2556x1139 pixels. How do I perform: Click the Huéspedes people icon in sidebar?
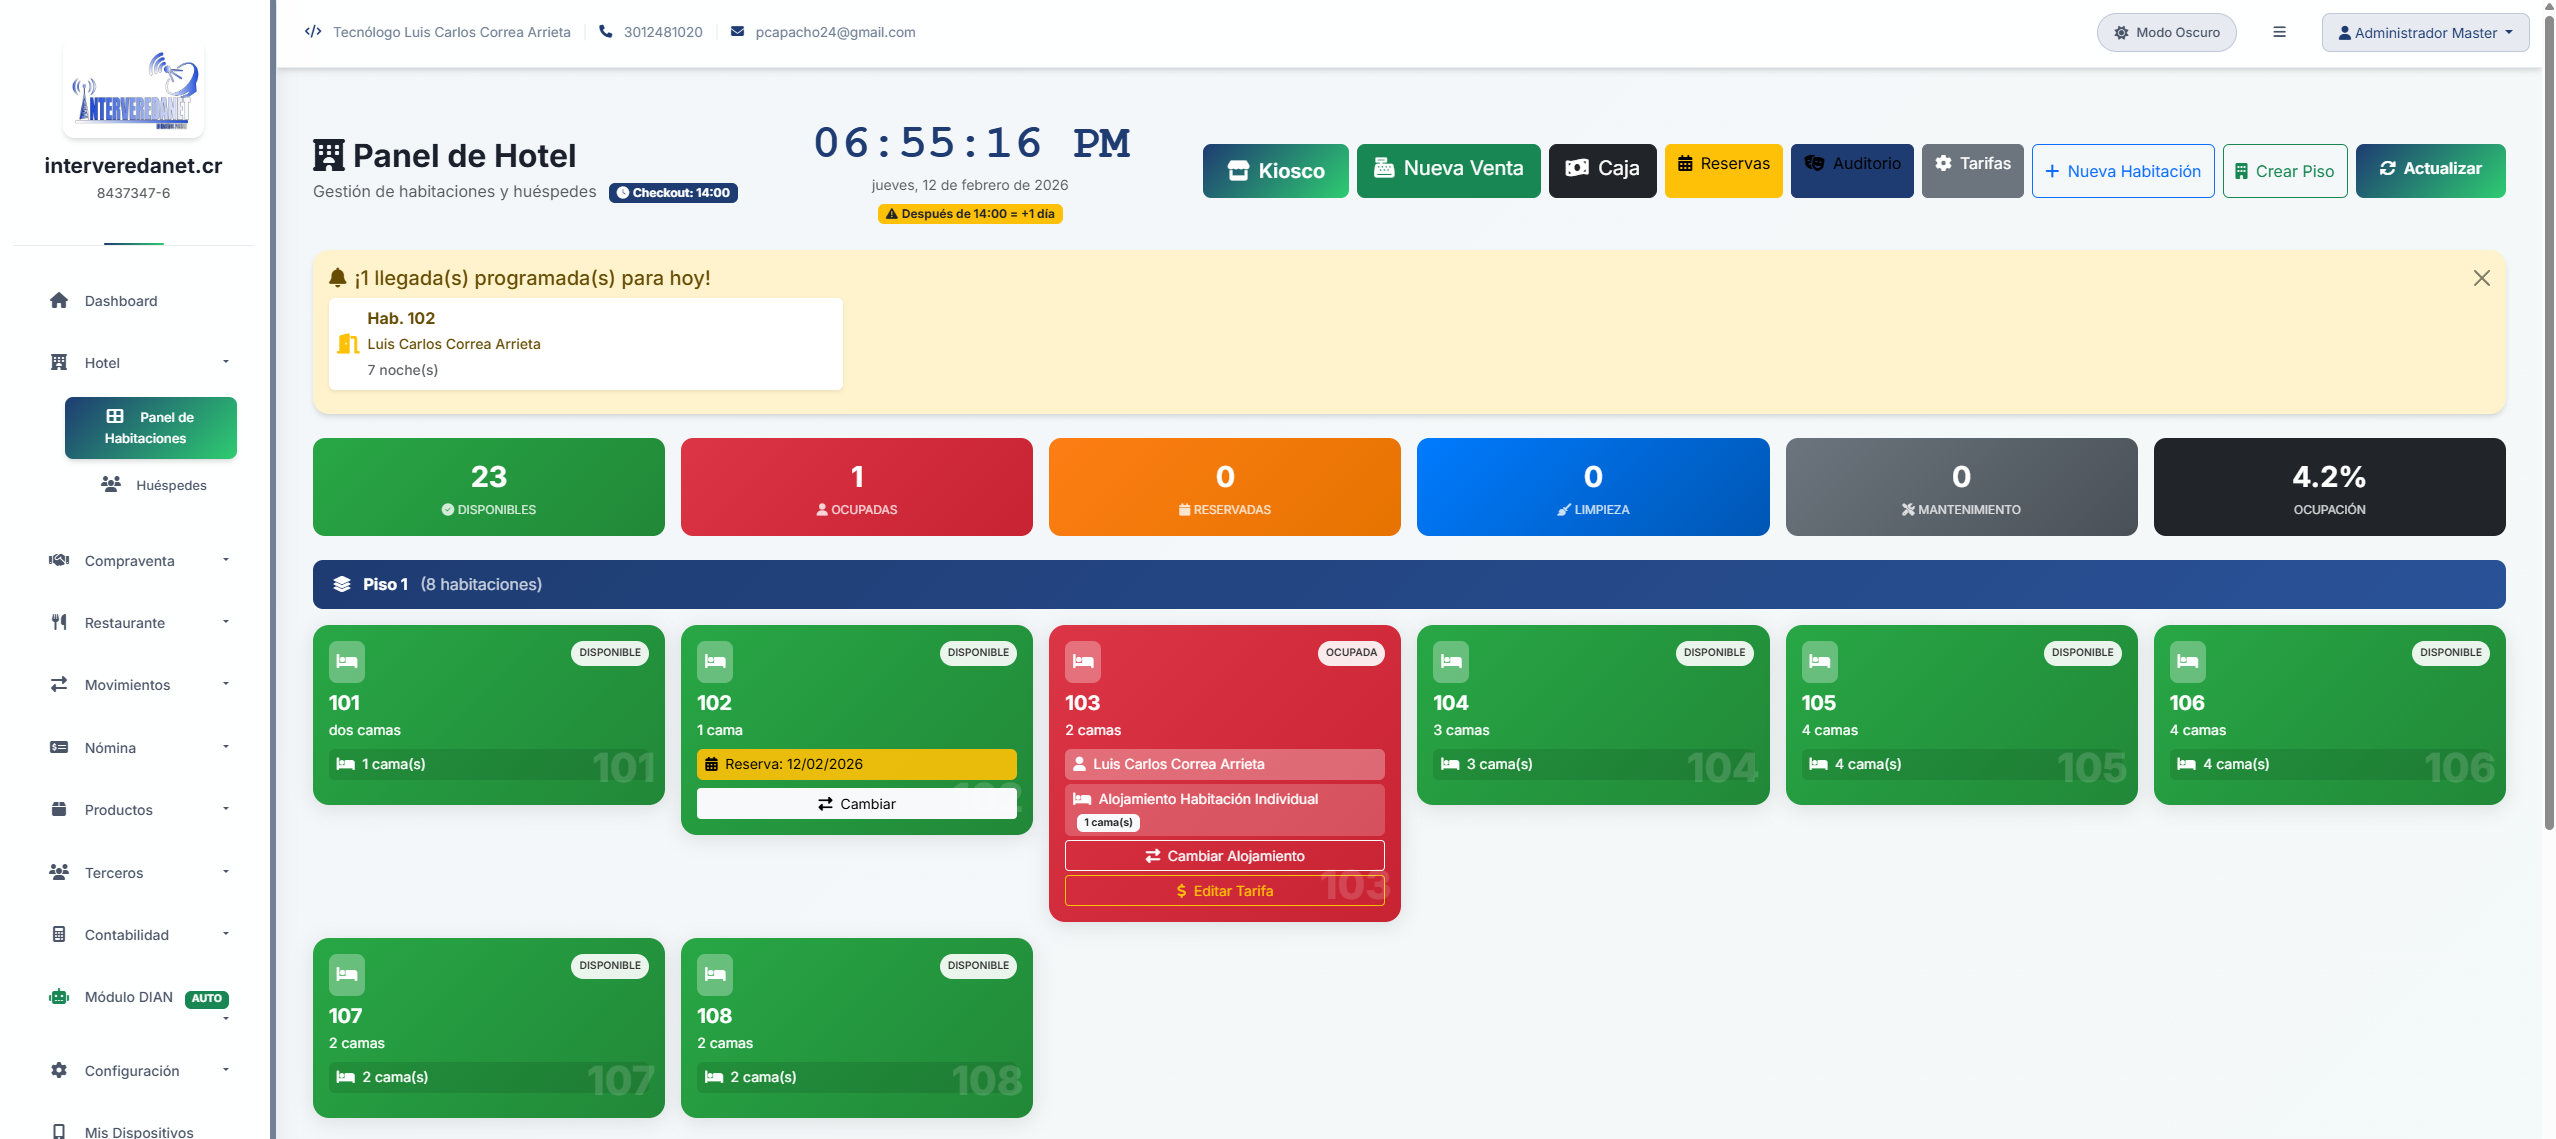click(111, 485)
